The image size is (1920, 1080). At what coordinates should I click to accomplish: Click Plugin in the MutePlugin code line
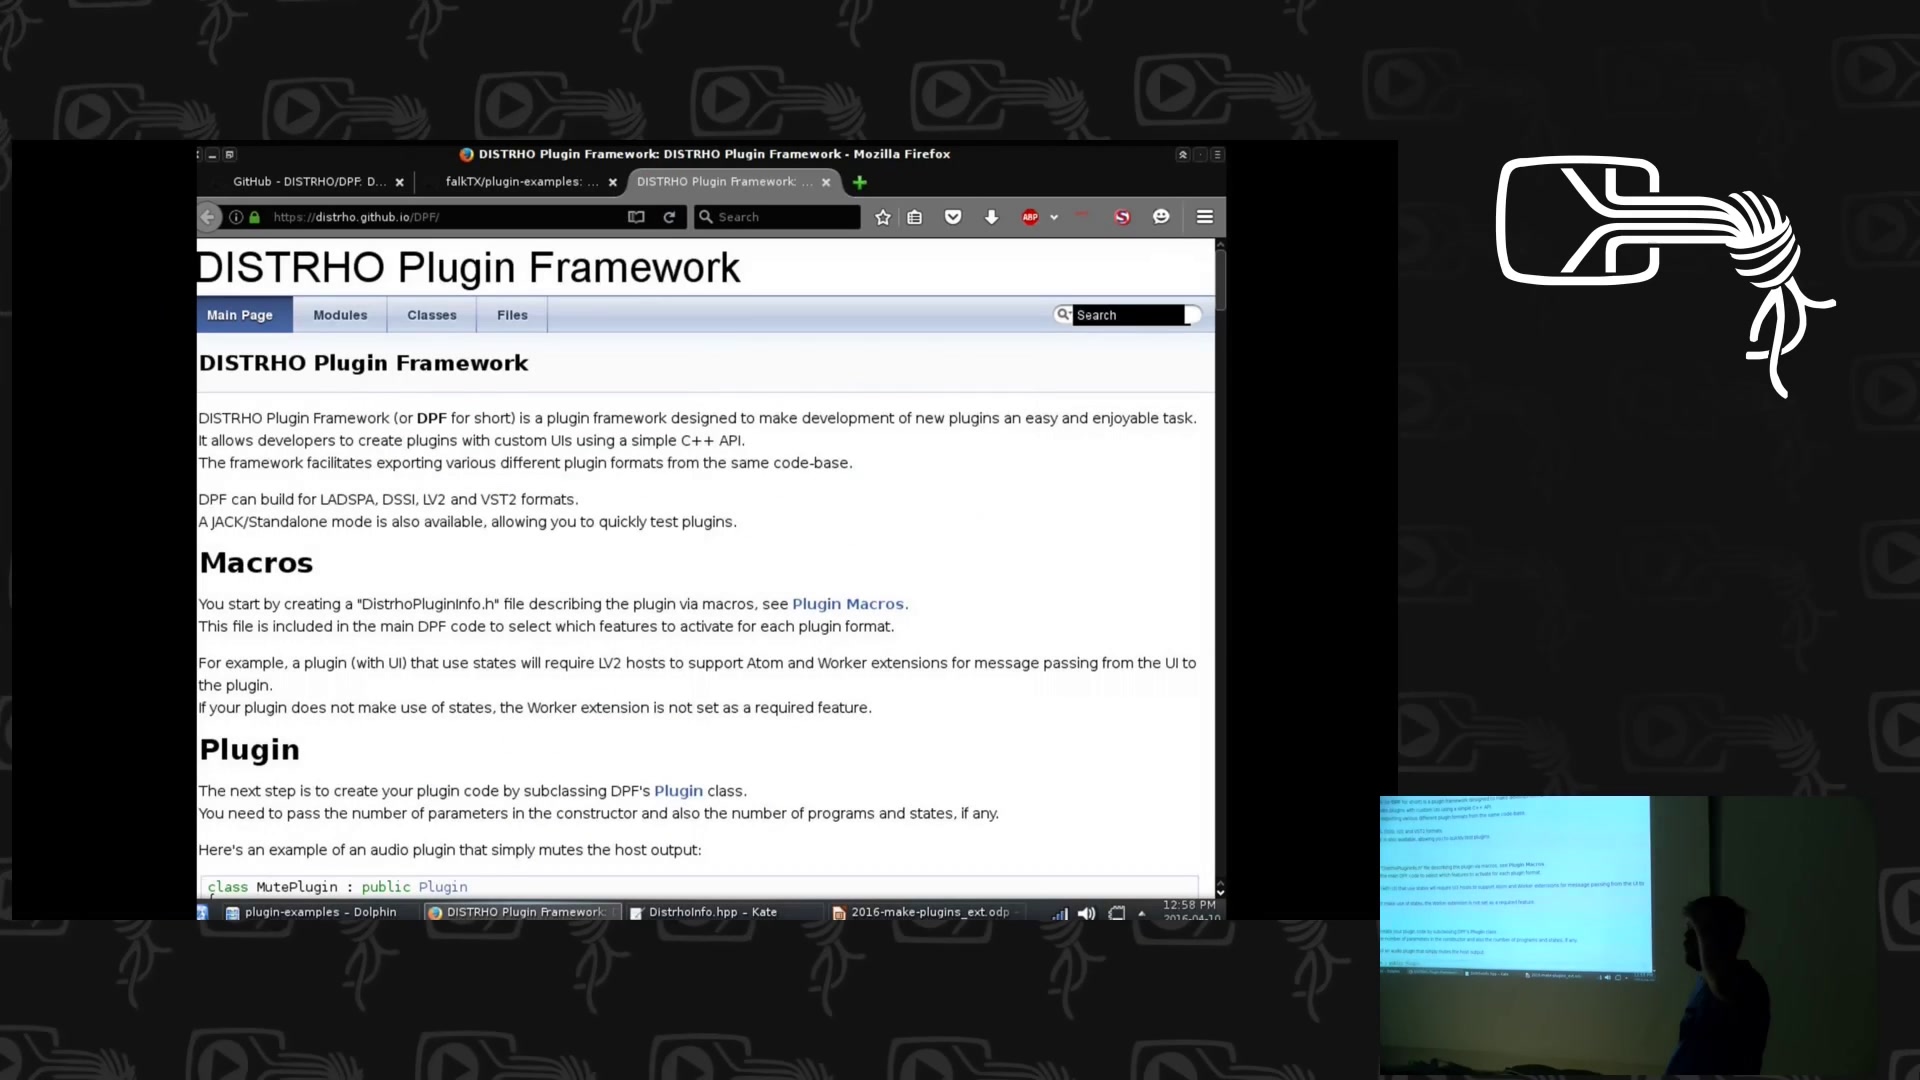443,887
